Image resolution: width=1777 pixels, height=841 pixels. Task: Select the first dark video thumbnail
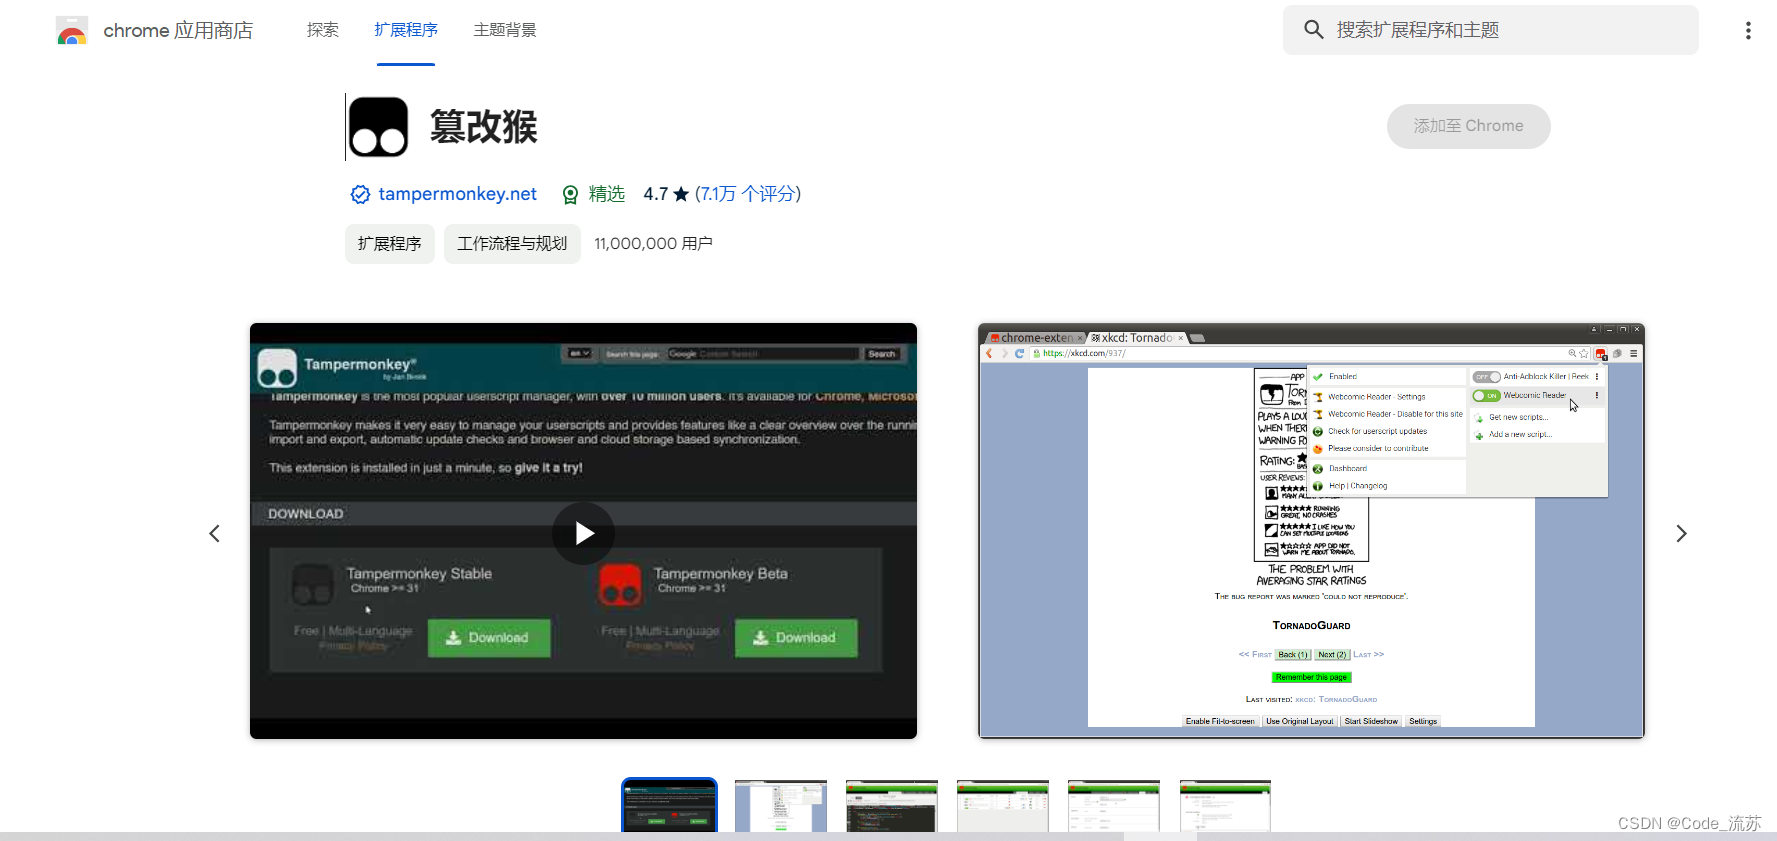point(669,805)
